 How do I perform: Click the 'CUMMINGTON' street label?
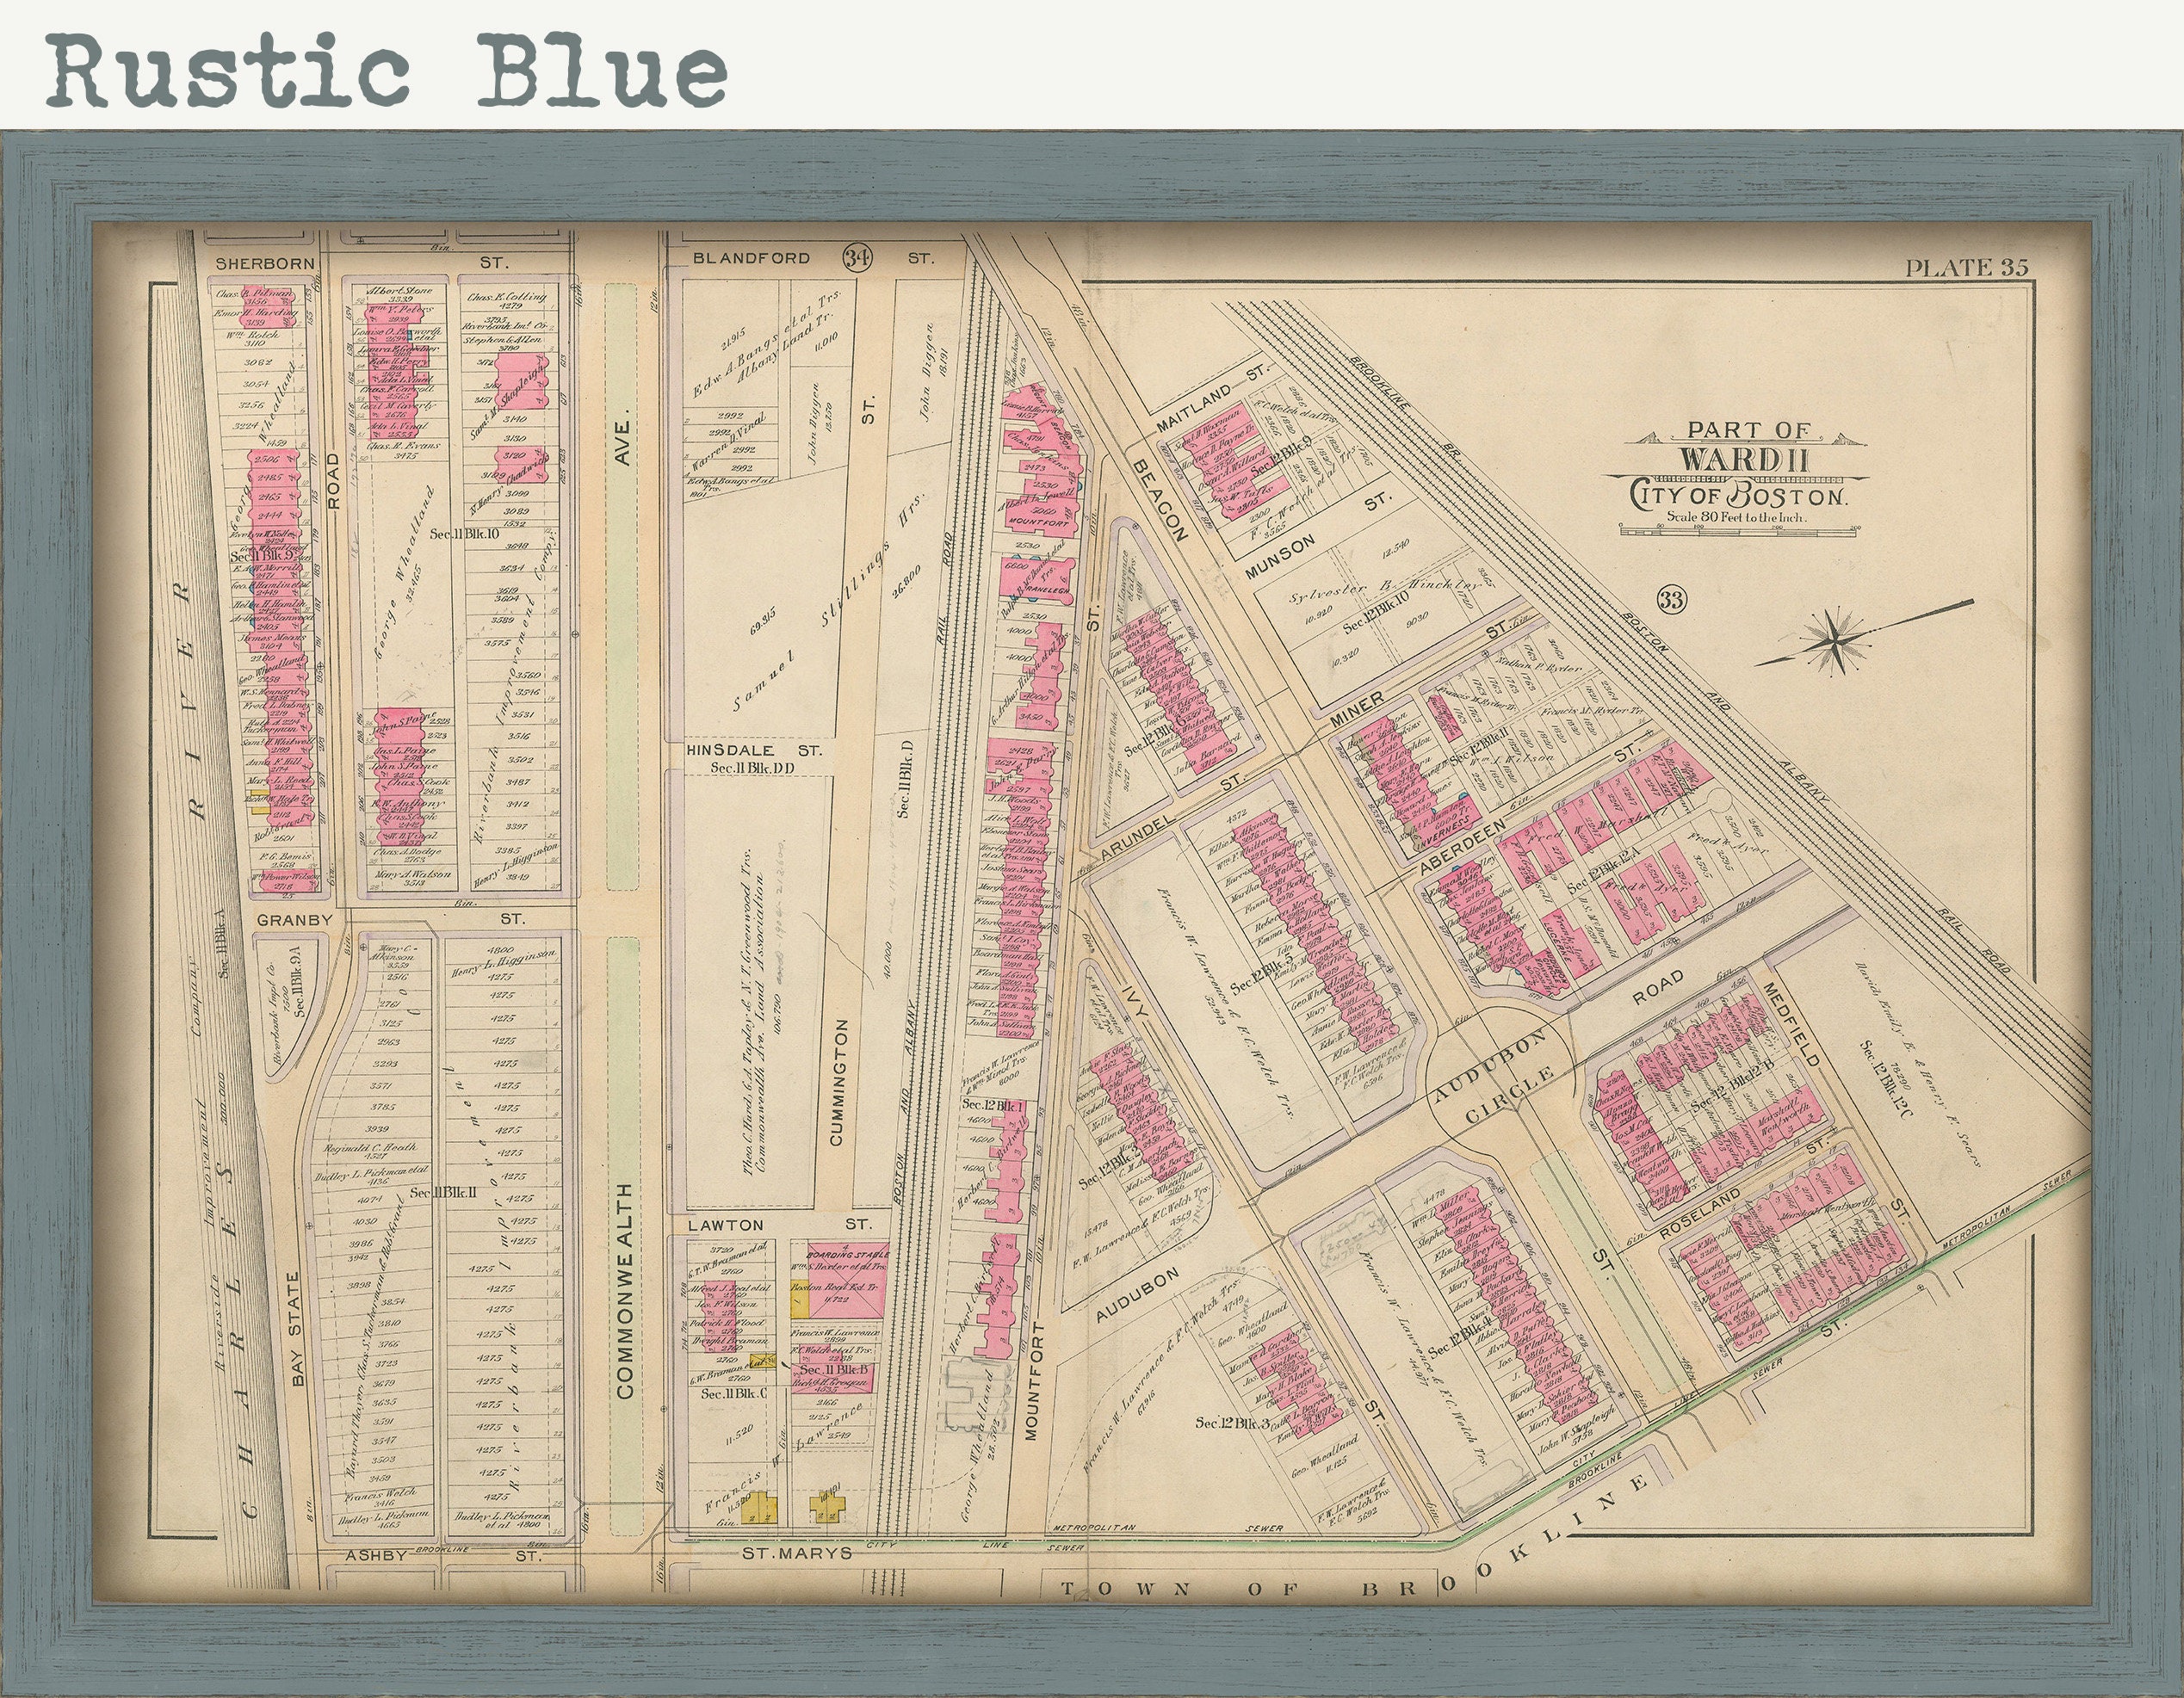(x=840, y=1083)
